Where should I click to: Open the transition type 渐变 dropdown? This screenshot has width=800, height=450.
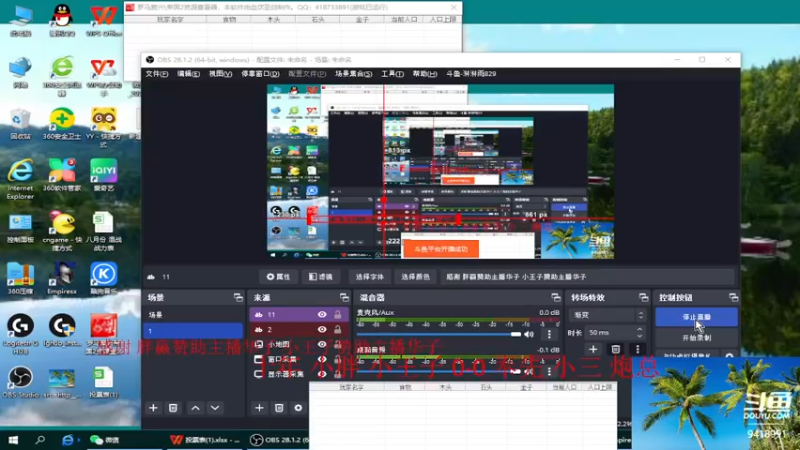coord(607,315)
